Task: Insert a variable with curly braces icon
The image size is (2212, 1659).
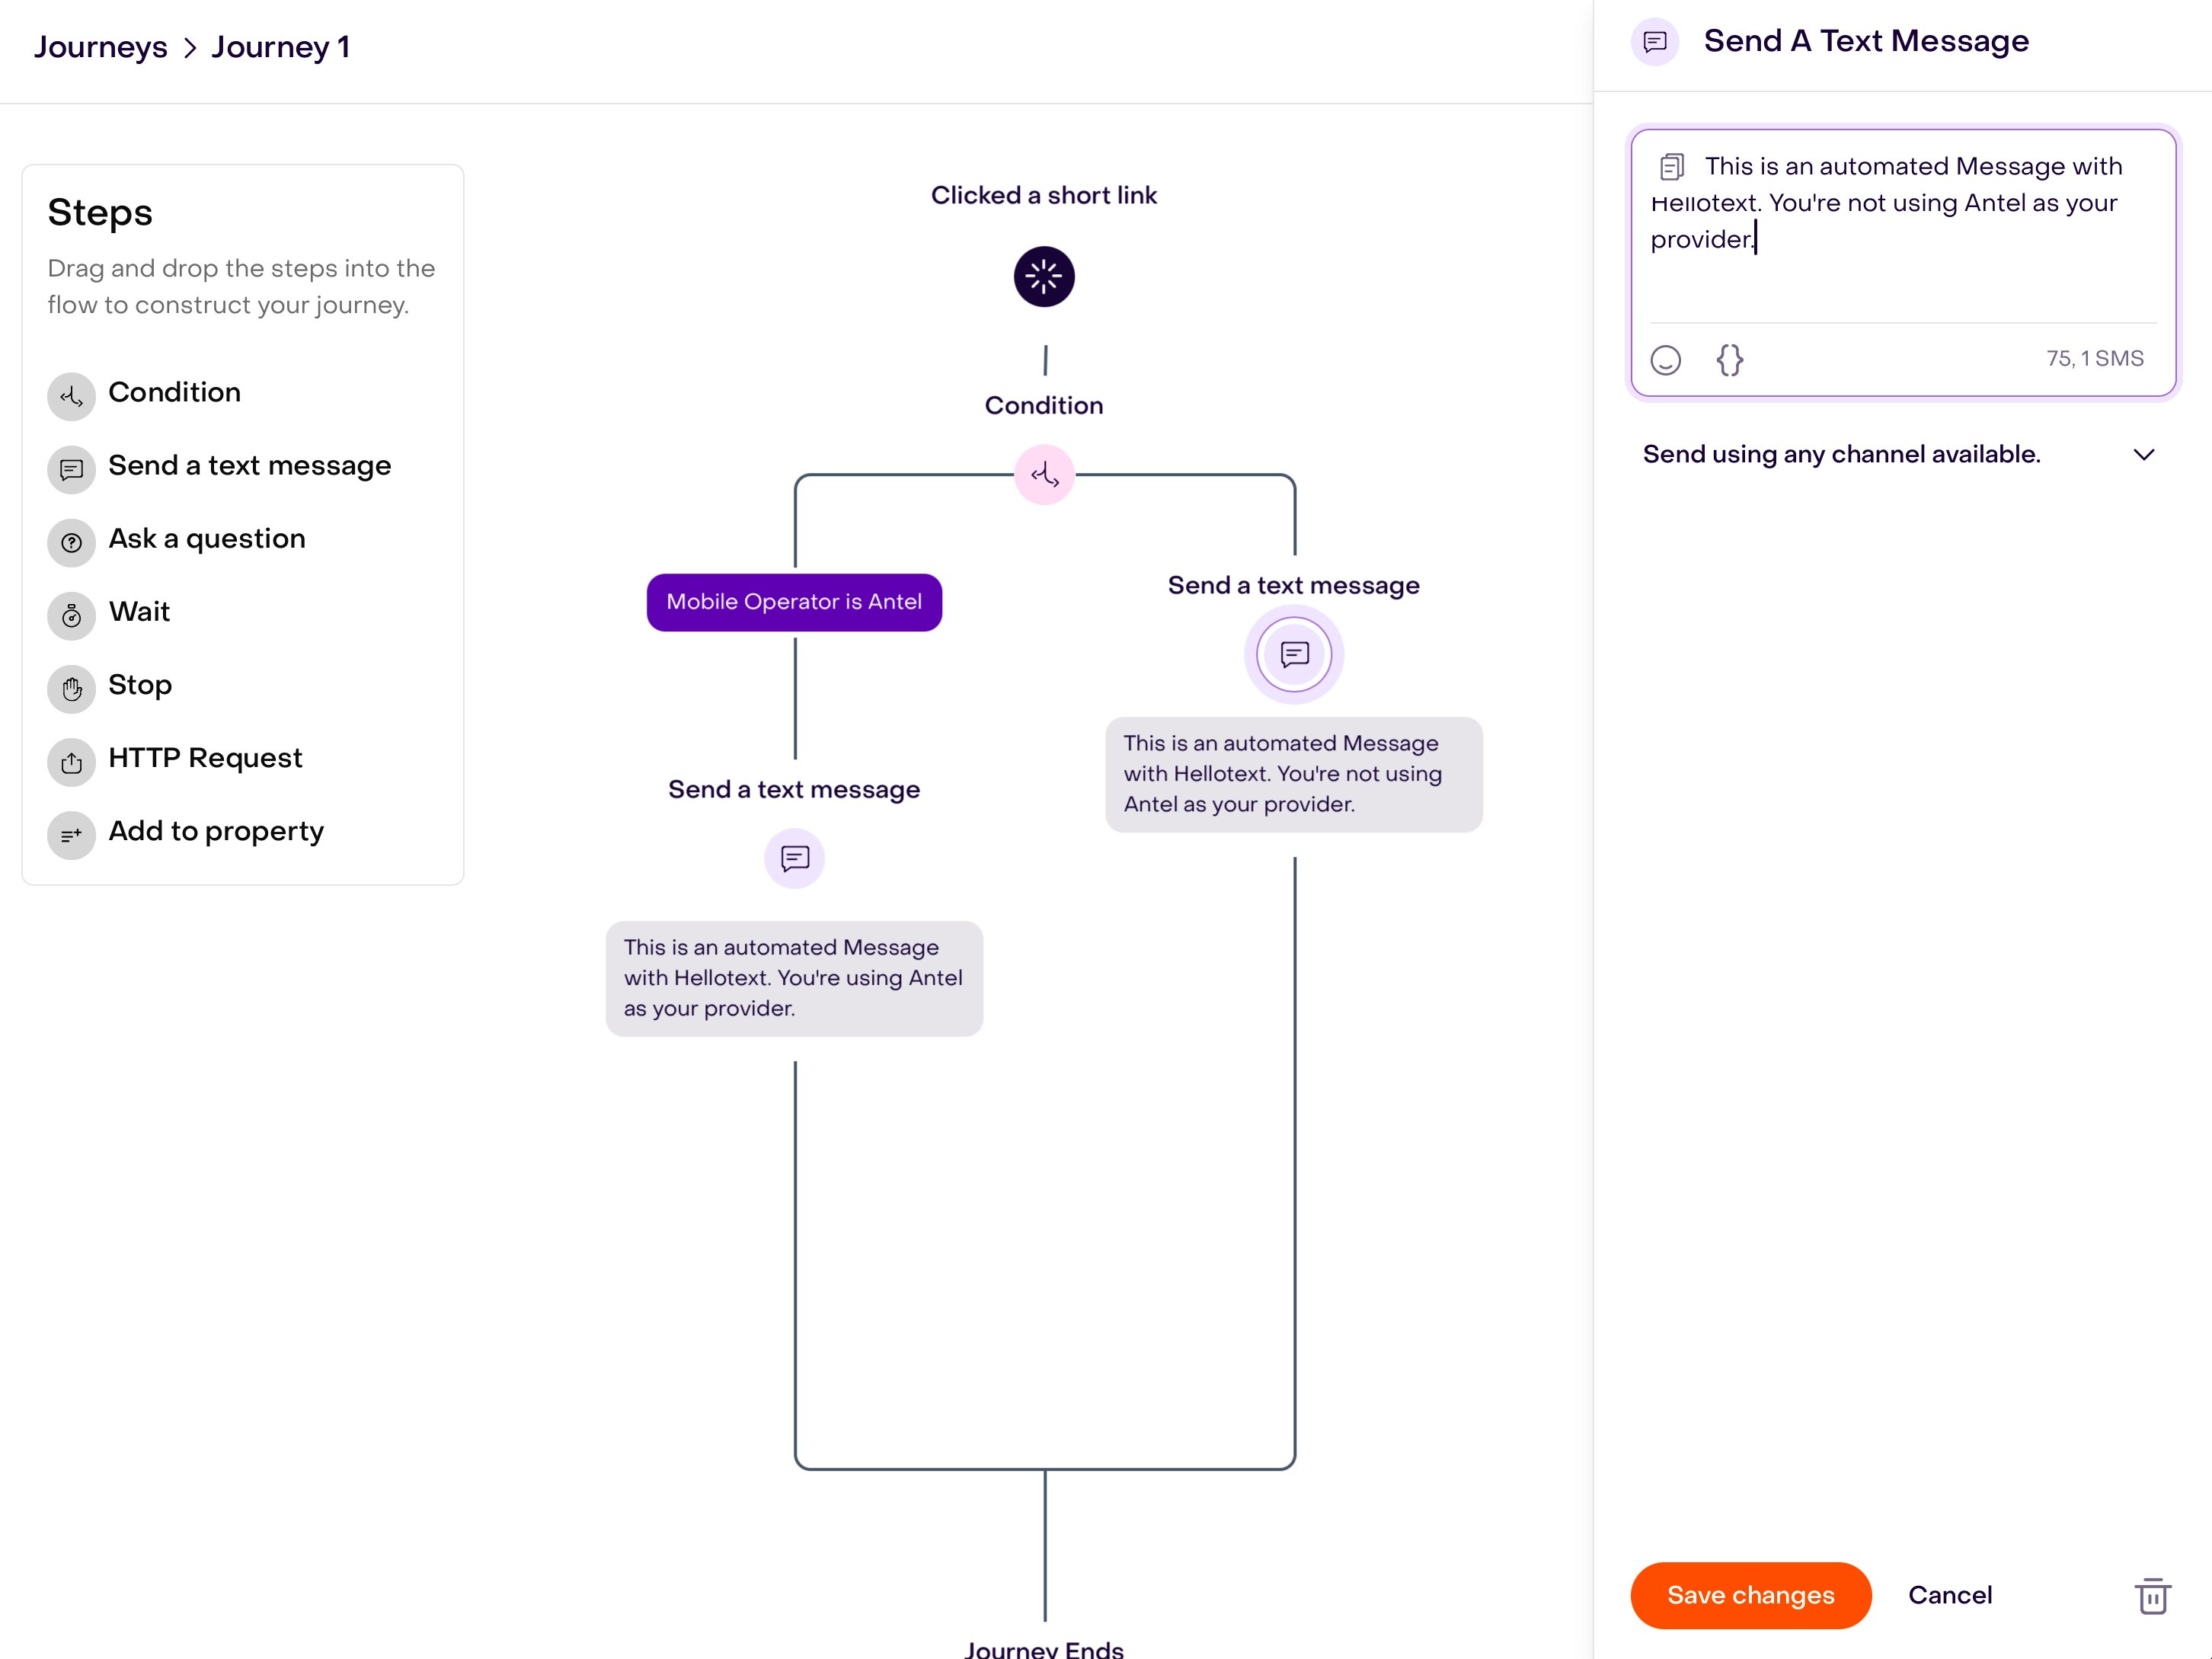Action: coord(1729,360)
